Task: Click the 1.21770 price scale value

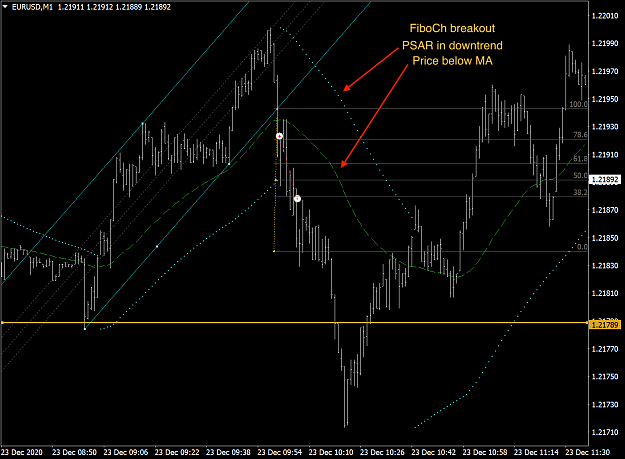Action: (x=605, y=349)
